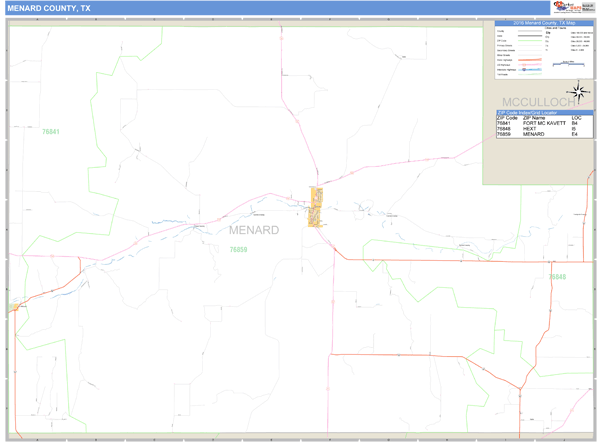Screen dimensions: 600x442
Task: Click the ZIP code label 76841 on the map
Action: pyautogui.click(x=51, y=132)
